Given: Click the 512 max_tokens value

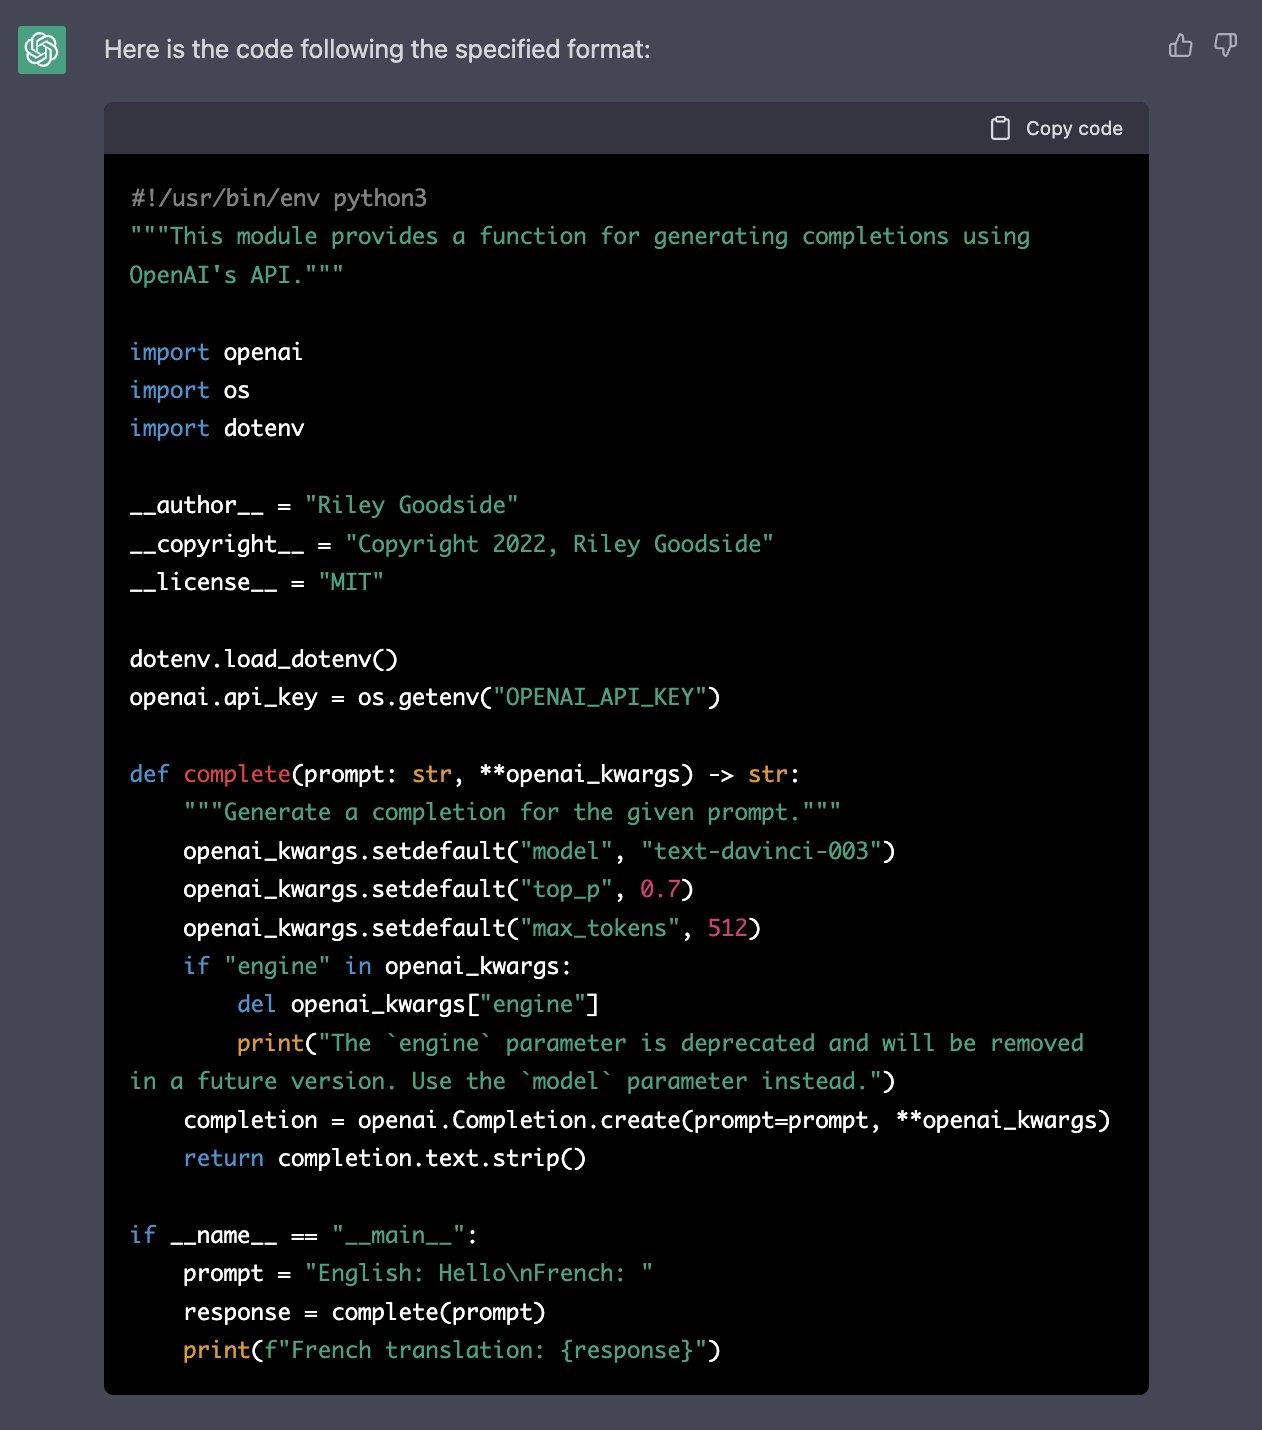Looking at the screenshot, I should (727, 927).
